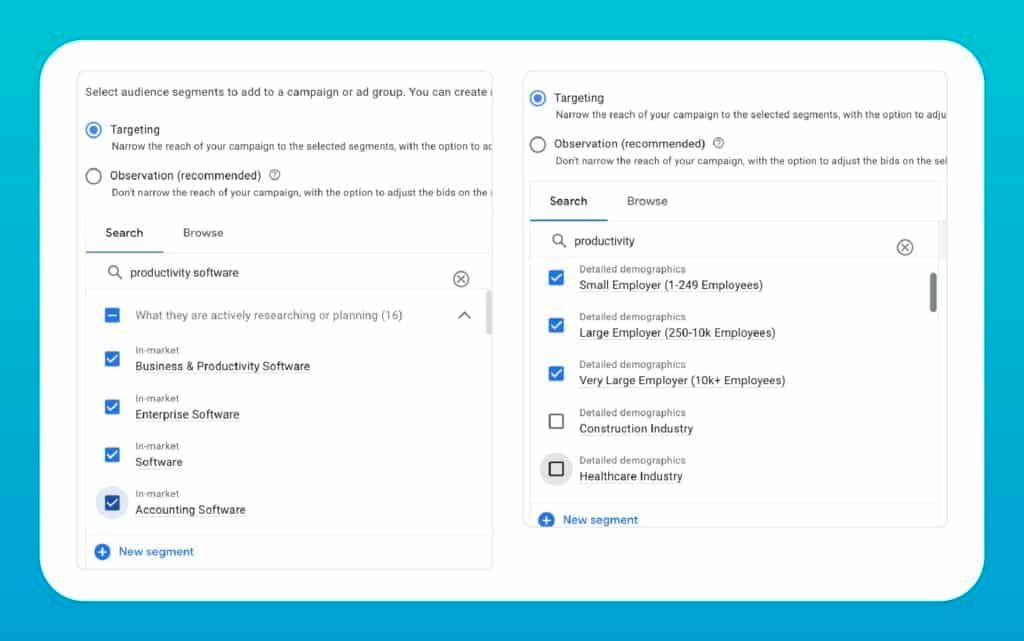Uncheck Enterprise Software segment
This screenshot has height=641, width=1024.
112,407
